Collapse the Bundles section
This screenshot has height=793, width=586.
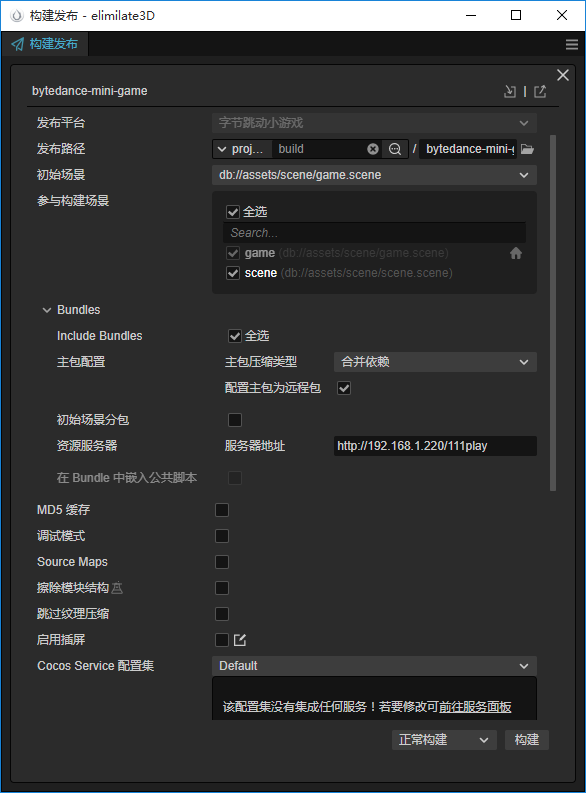click(x=47, y=310)
